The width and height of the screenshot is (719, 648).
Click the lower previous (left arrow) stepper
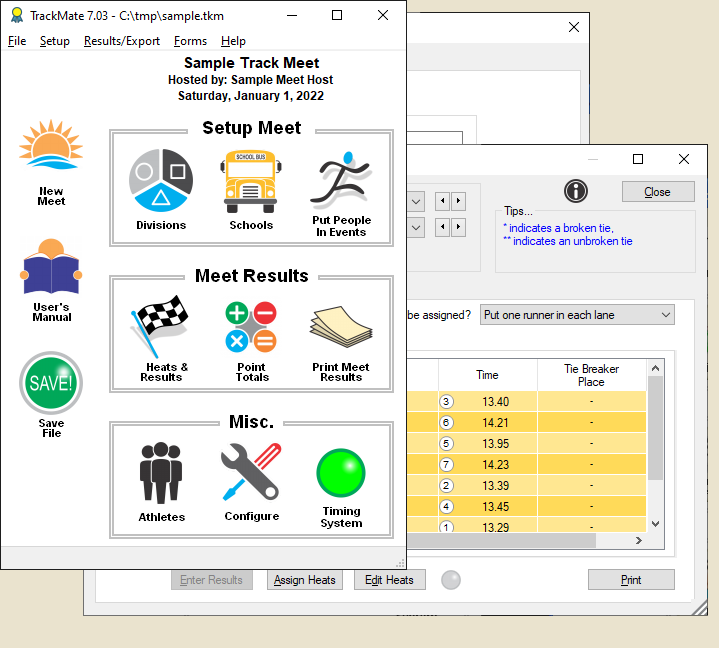tap(442, 227)
